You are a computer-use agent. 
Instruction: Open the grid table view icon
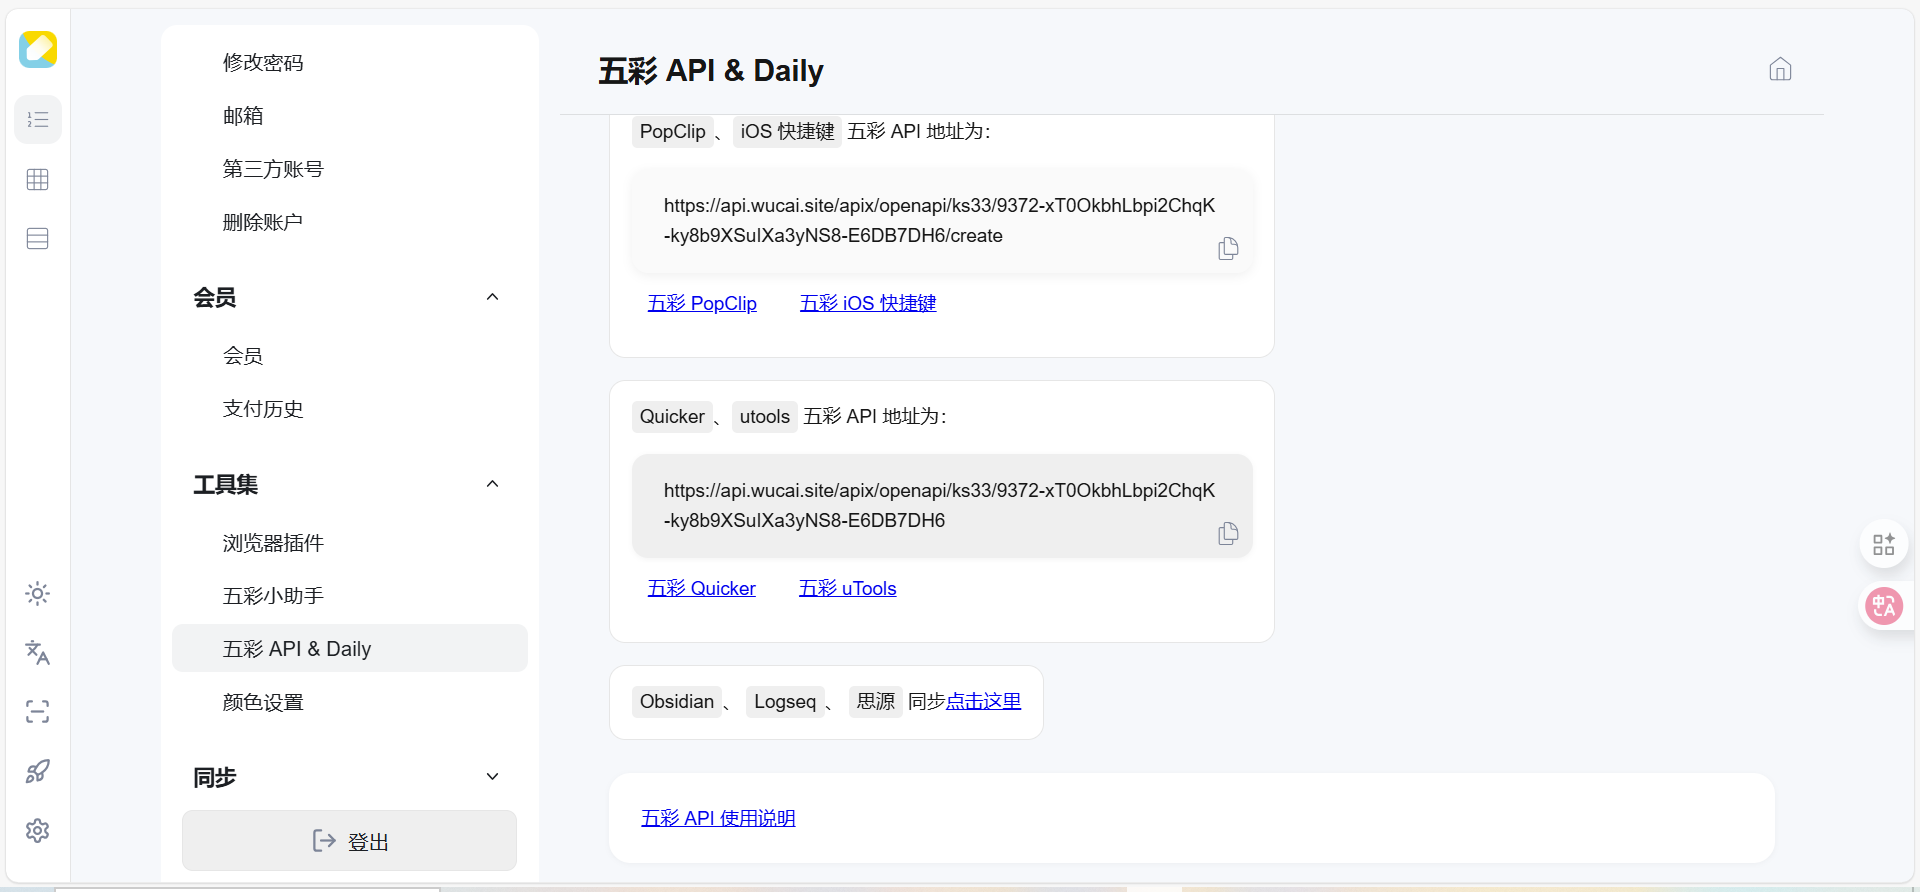[x=38, y=180]
